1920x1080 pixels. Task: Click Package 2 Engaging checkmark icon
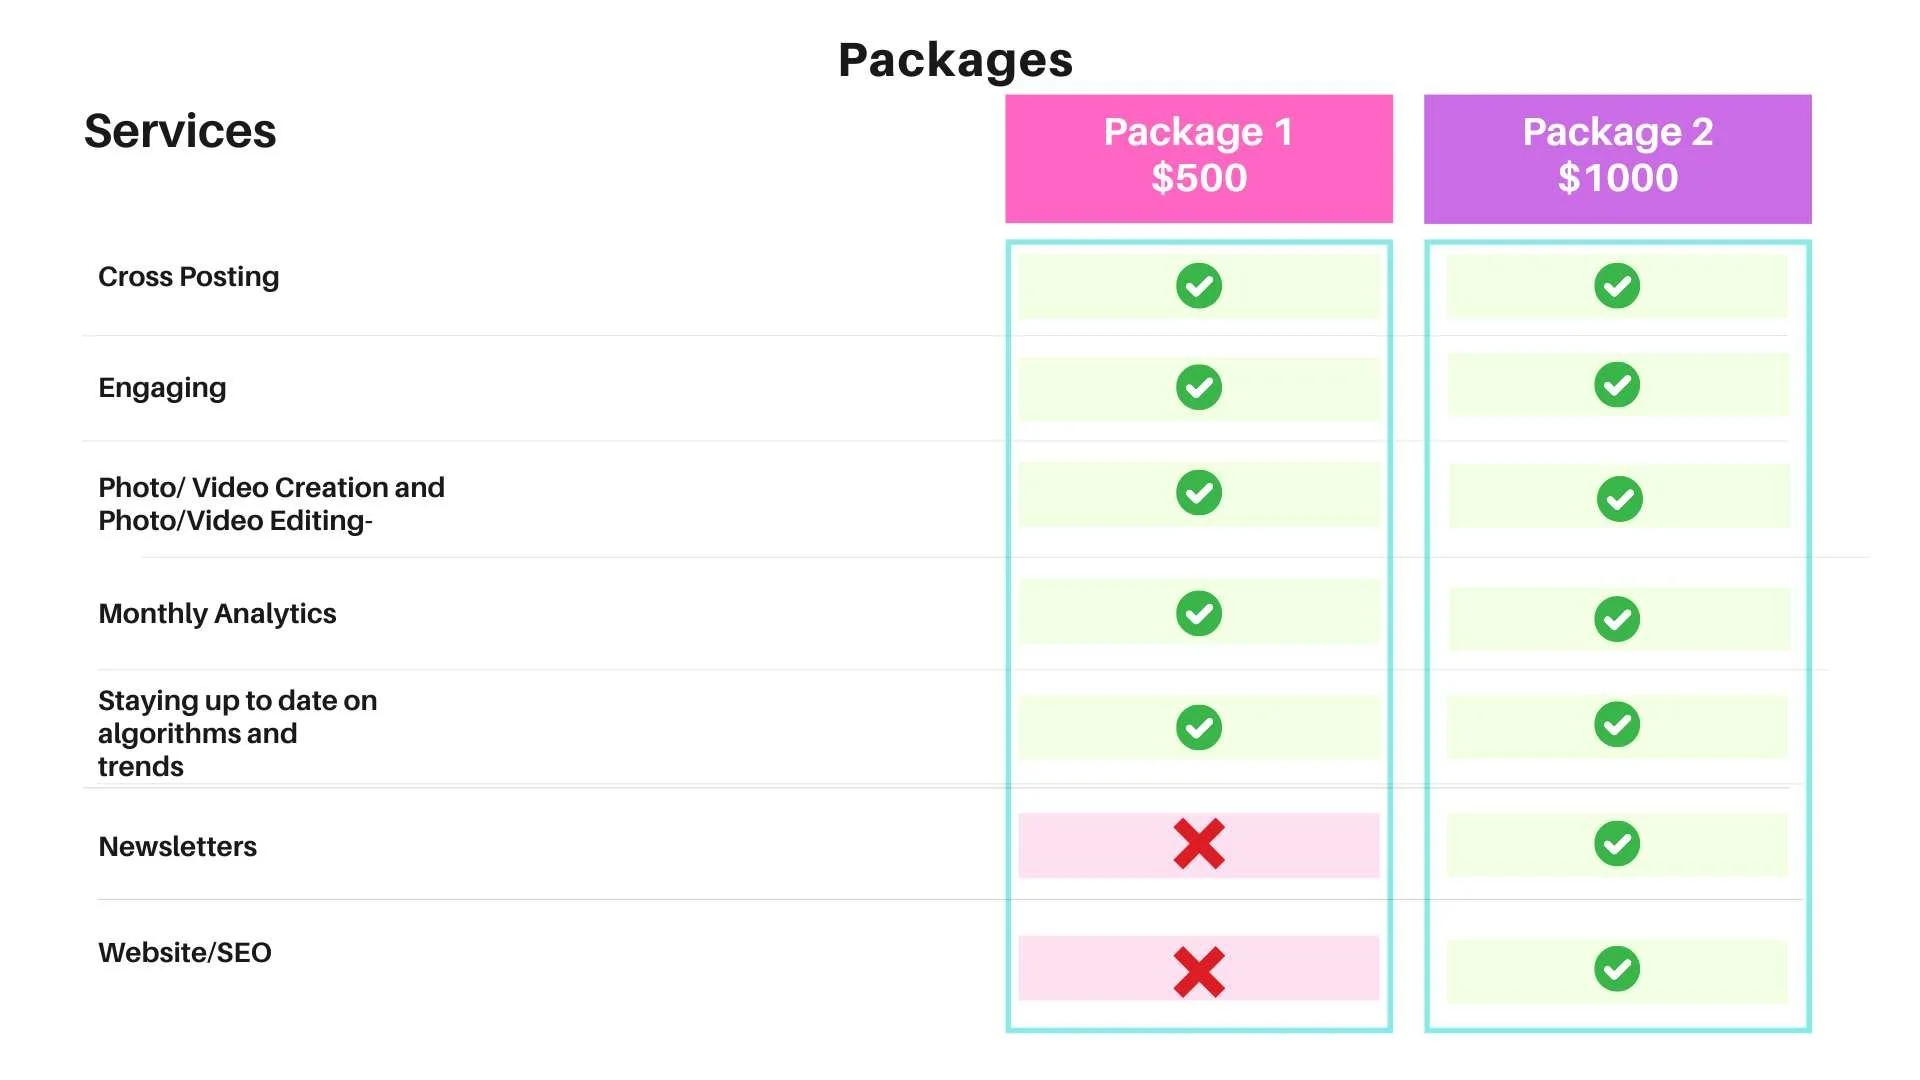point(1616,385)
